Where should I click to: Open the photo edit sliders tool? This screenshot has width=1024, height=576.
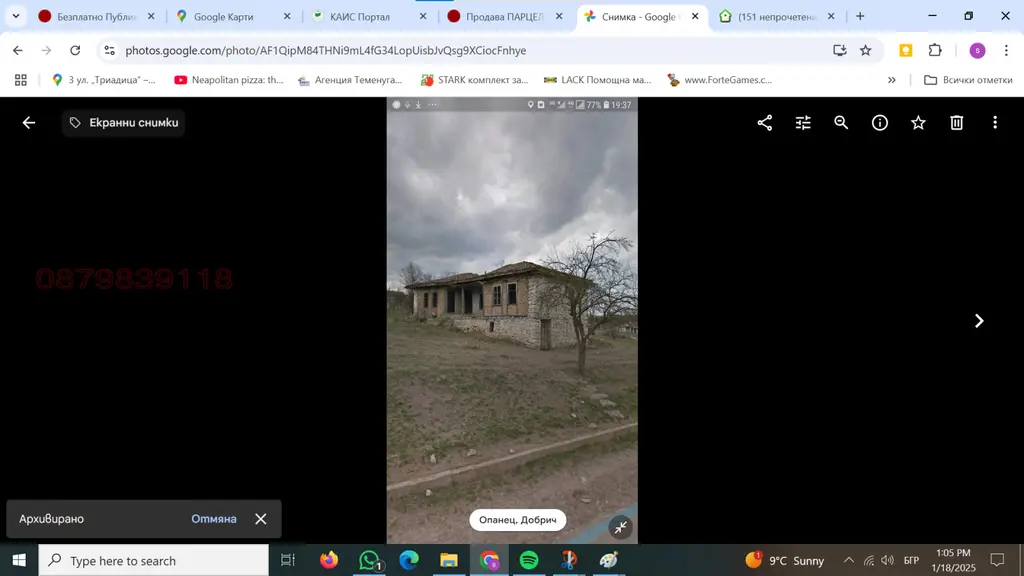click(803, 123)
